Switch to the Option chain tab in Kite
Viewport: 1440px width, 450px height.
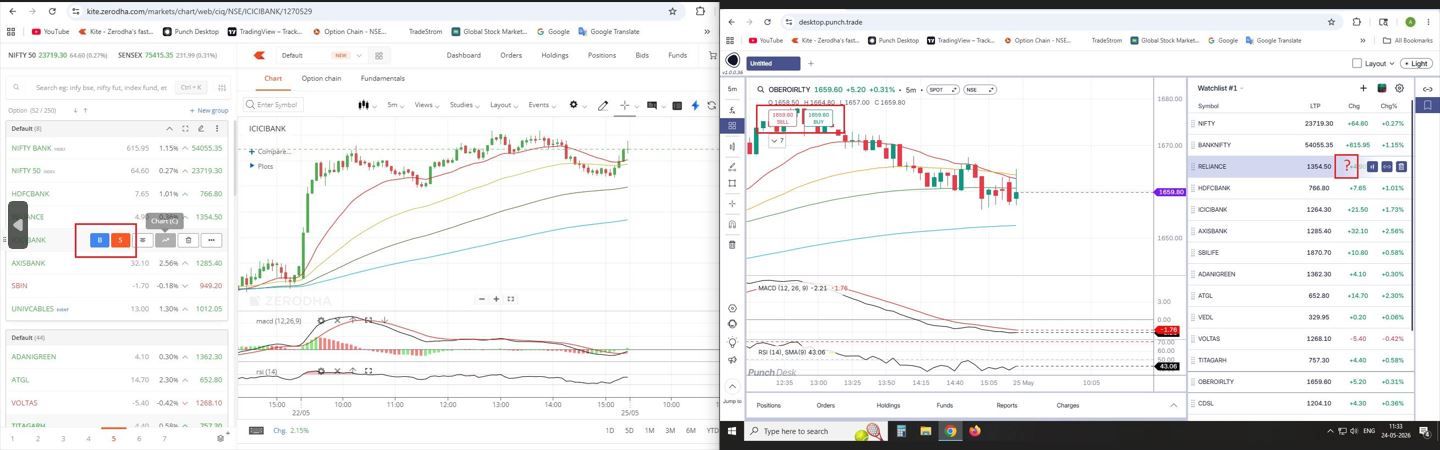click(x=321, y=78)
